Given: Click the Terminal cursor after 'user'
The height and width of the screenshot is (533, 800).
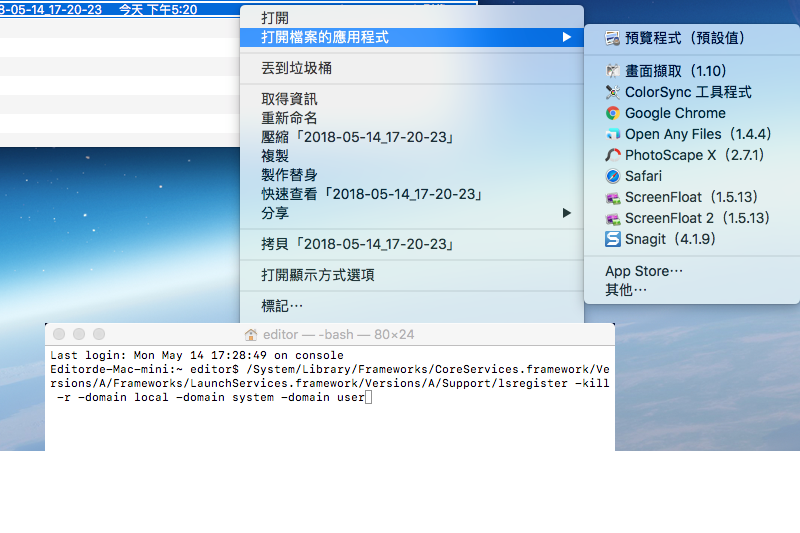Looking at the screenshot, I should point(369,397).
